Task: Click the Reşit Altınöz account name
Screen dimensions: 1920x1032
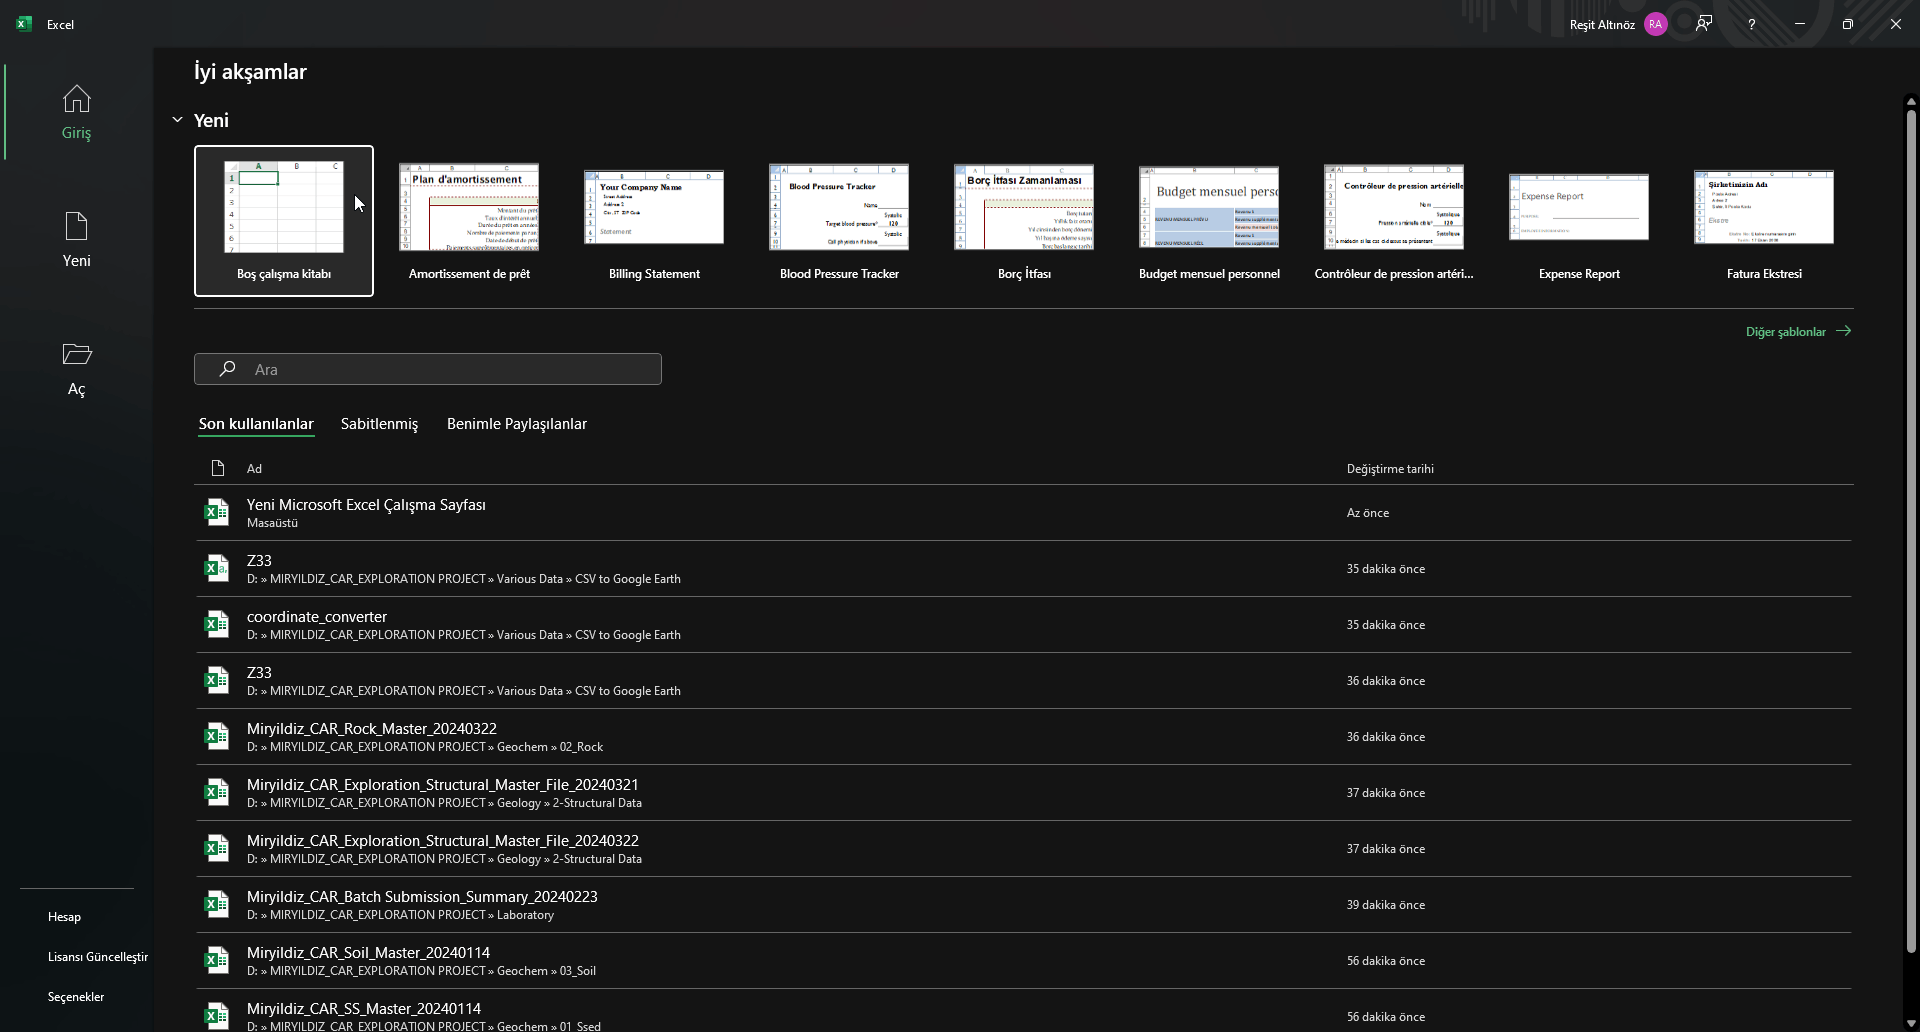Action: pos(1602,24)
